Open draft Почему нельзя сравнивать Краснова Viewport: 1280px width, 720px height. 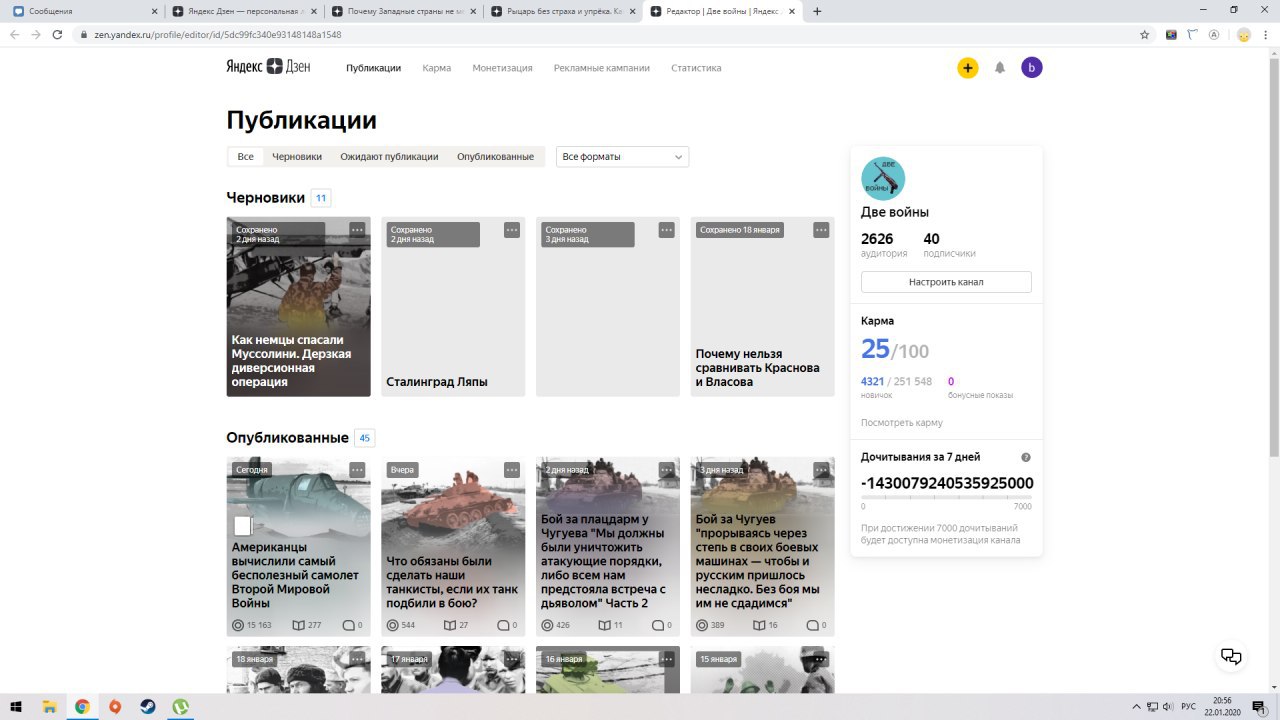click(762, 307)
